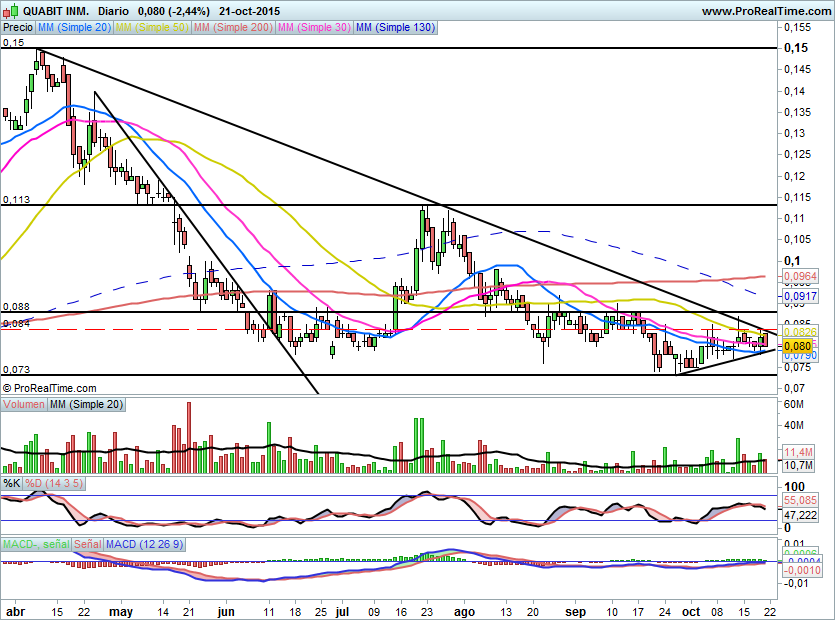Click the Volumen panel label
Image resolution: width=835 pixels, height=620 pixels.
[25, 404]
